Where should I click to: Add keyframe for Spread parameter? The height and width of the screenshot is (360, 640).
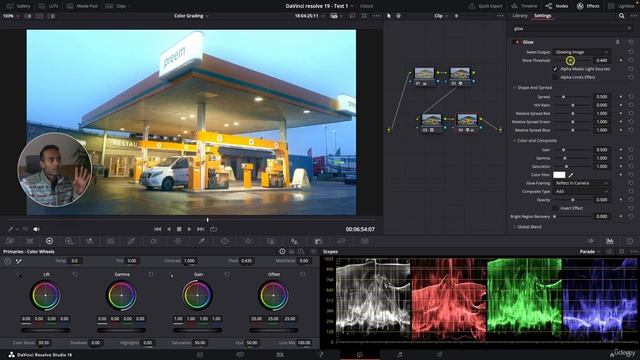coord(621,97)
